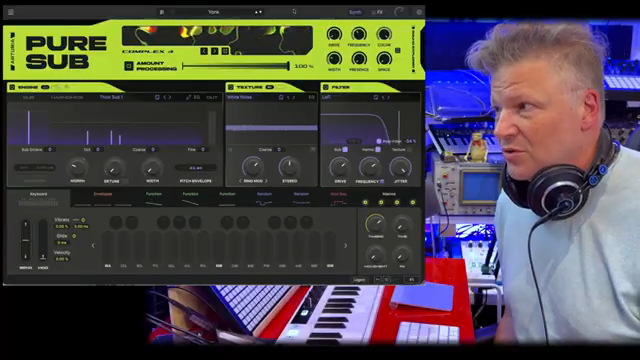The width and height of the screenshot is (640, 360).
Task: Open Filter preset save icon beside LoFi
Action: 376,97
